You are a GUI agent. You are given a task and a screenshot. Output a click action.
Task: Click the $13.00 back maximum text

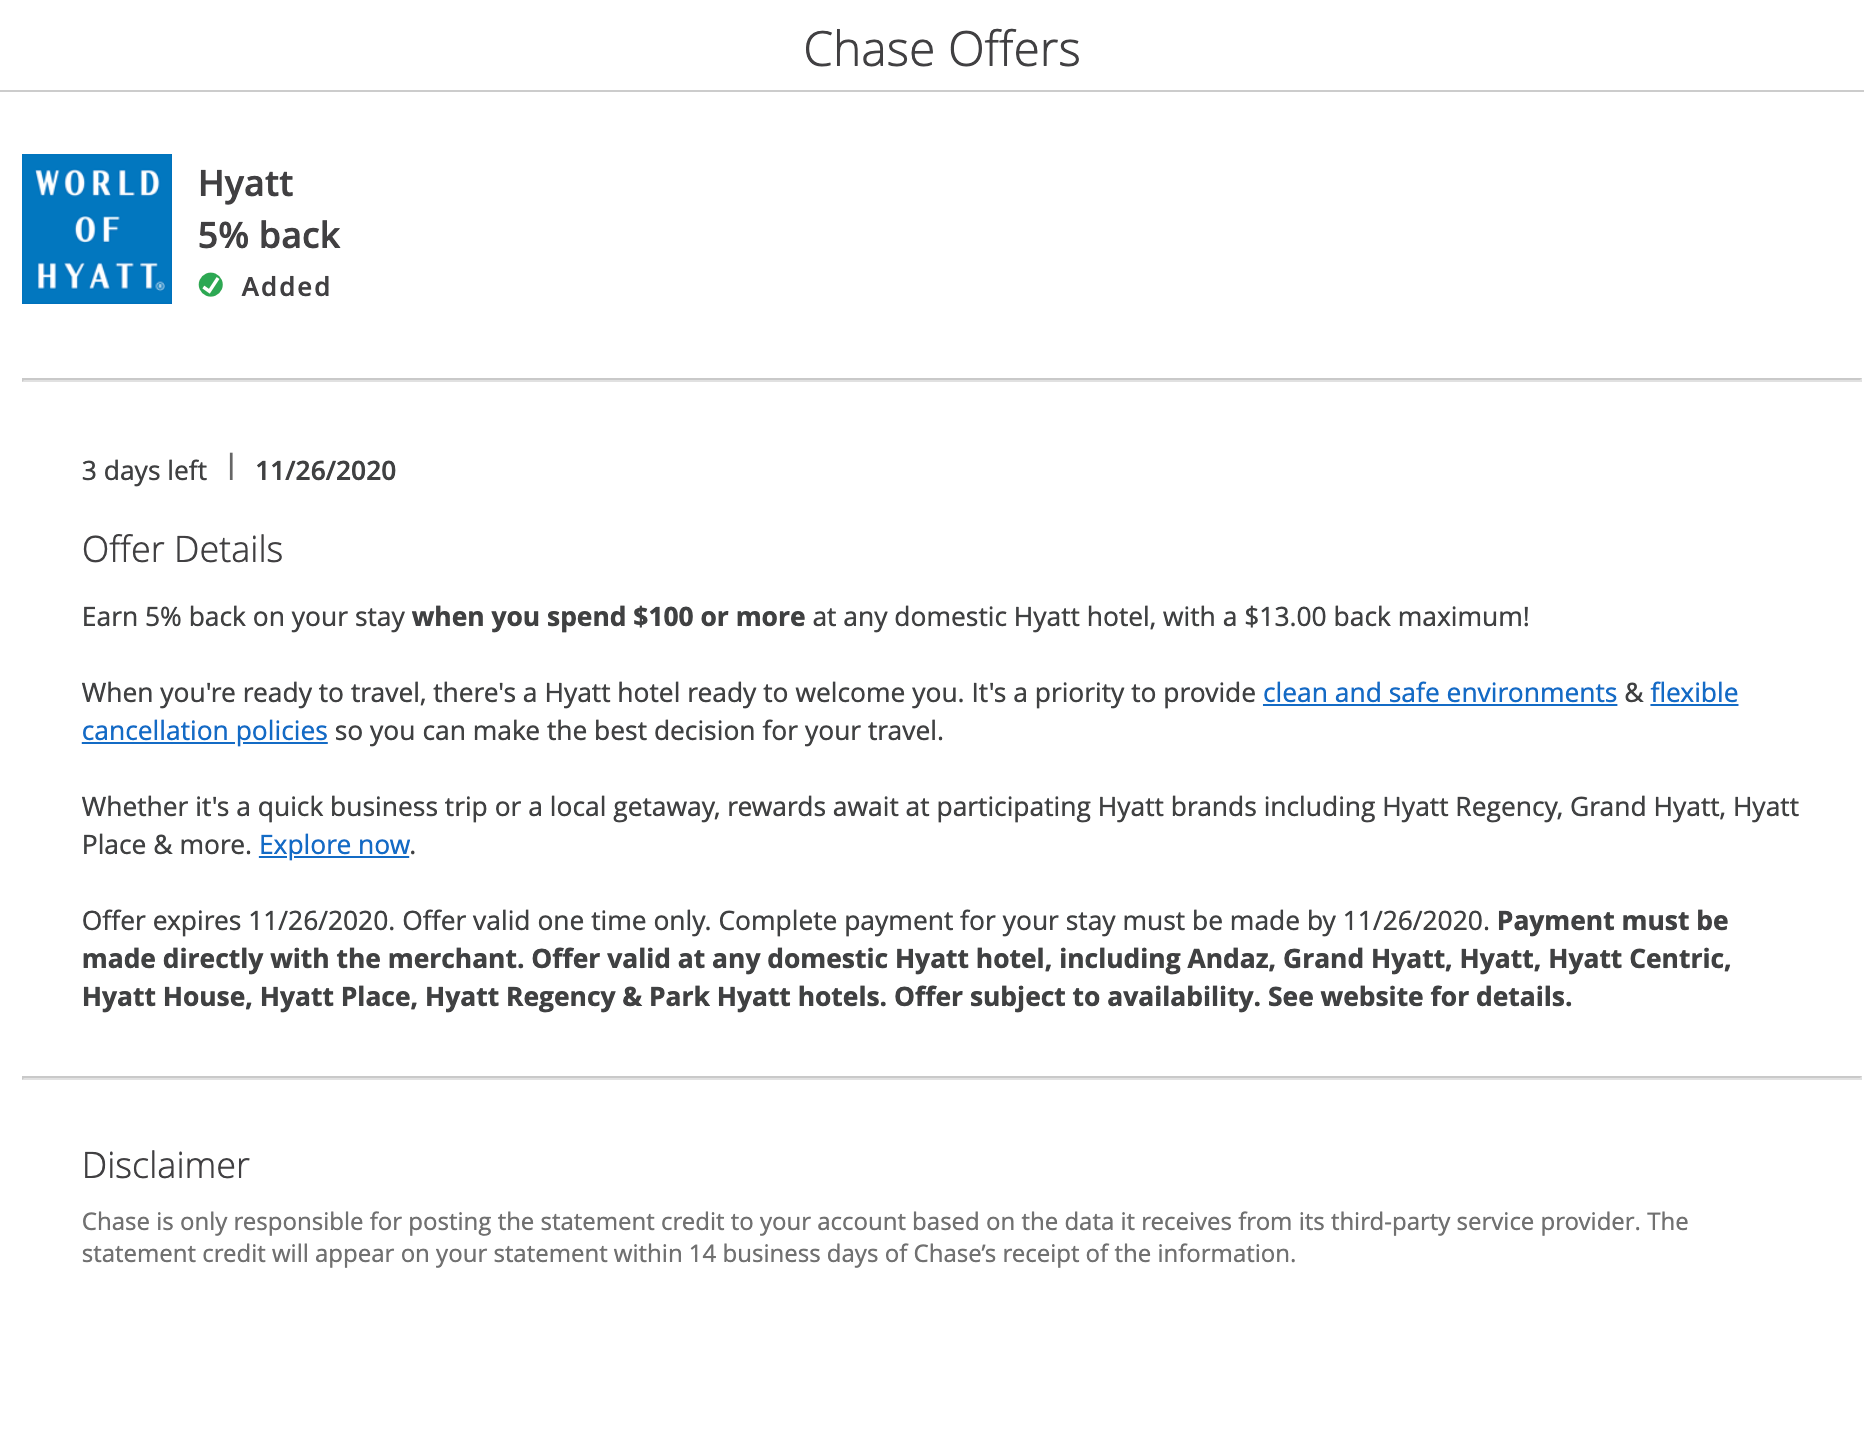pos(1385,617)
